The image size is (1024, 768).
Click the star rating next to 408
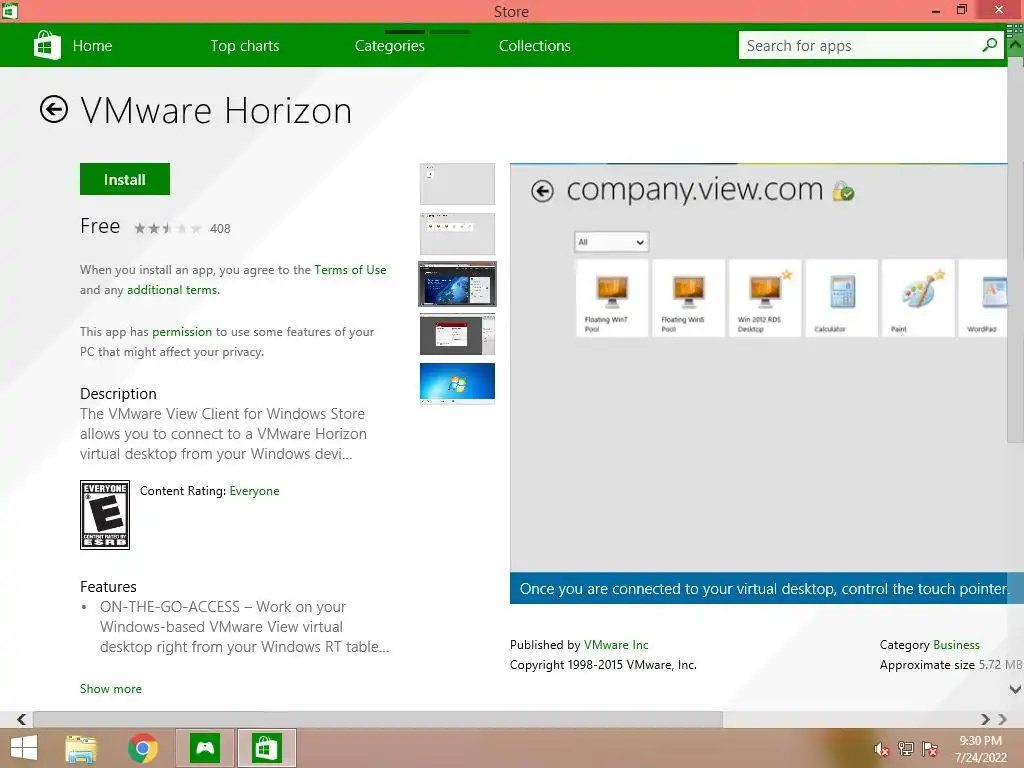coord(167,229)
